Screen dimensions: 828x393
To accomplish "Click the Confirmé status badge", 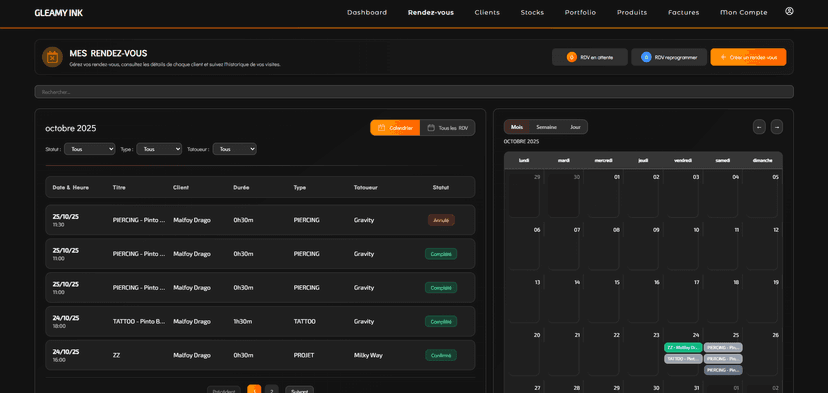I will (x=441, y=355).
